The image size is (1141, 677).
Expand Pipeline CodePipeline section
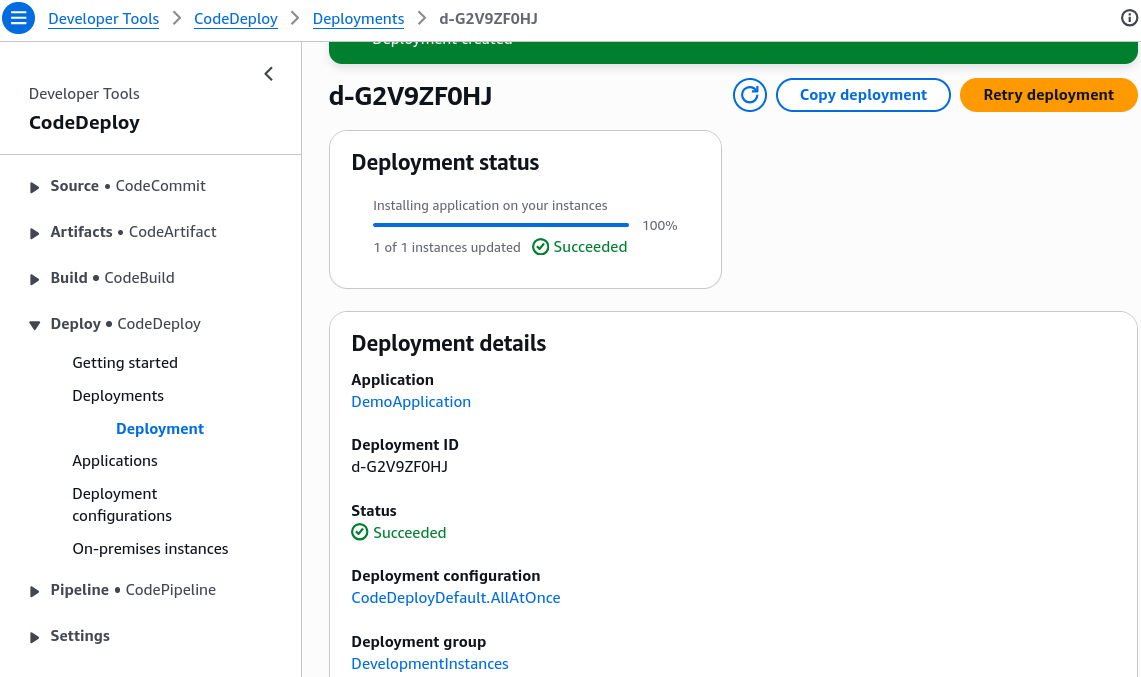click(34, 591)
